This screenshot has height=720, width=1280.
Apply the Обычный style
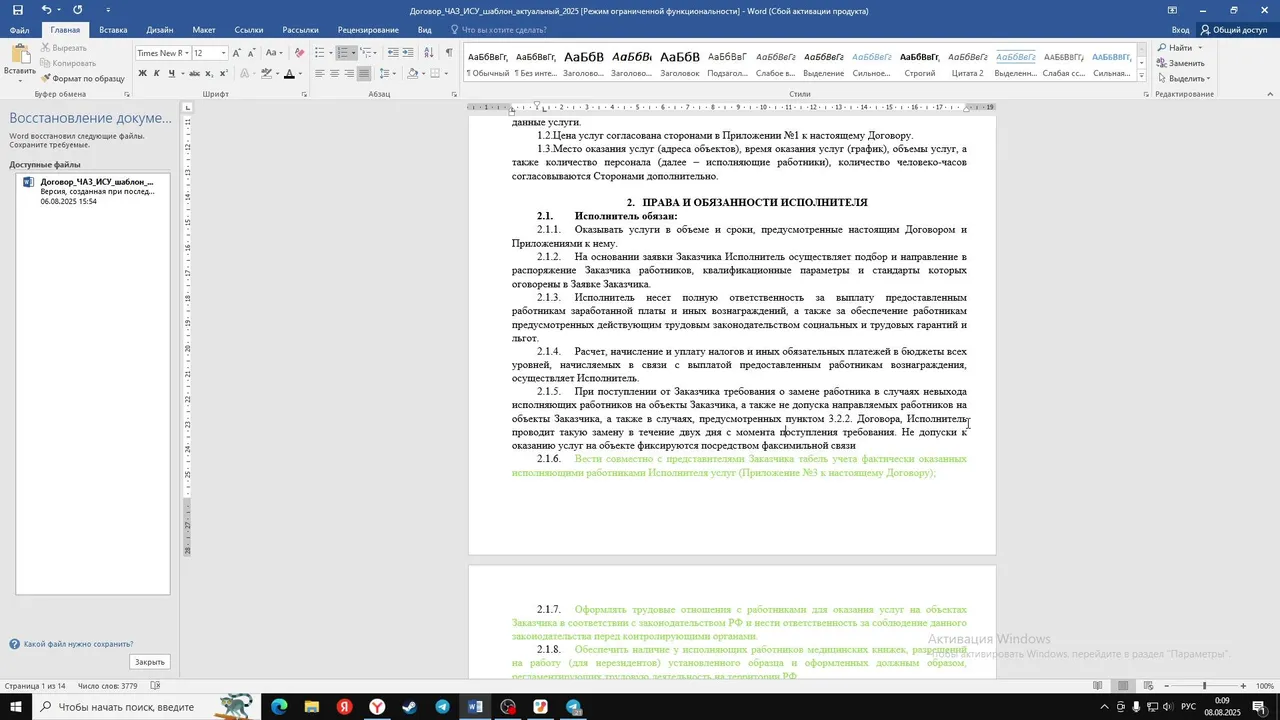pos(489,63)
